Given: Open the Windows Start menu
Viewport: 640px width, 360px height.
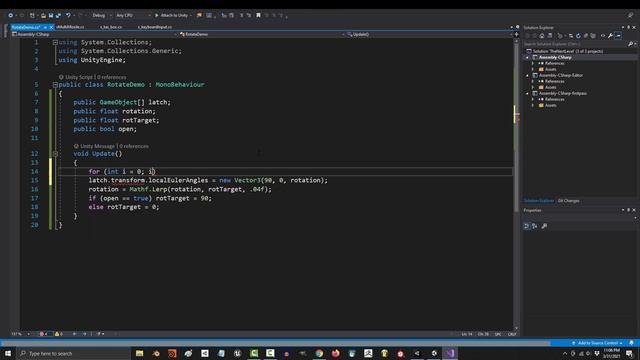Looking at the screenshot, I should coord(8,353).
